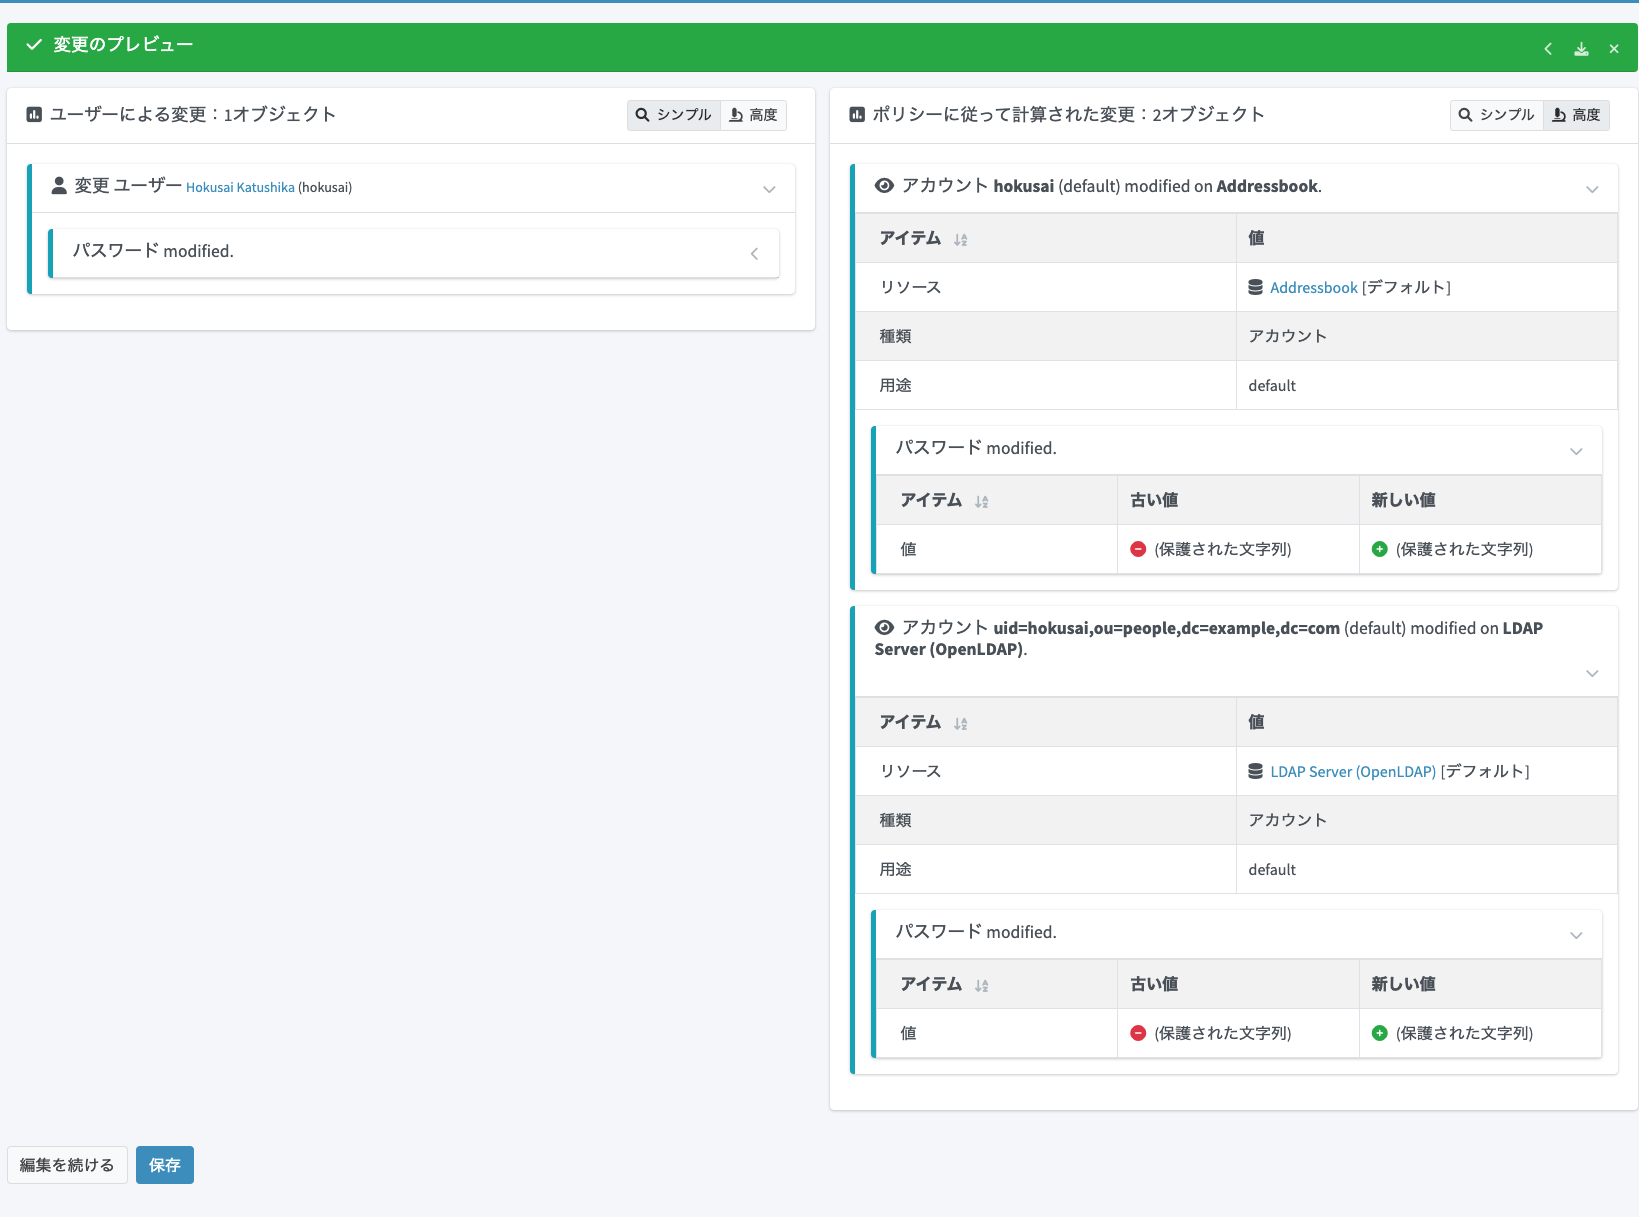Click the 用途 row label in the LDAP table
The height and width of the screenshot is (1217, 1639).
(x=895, y=869)
